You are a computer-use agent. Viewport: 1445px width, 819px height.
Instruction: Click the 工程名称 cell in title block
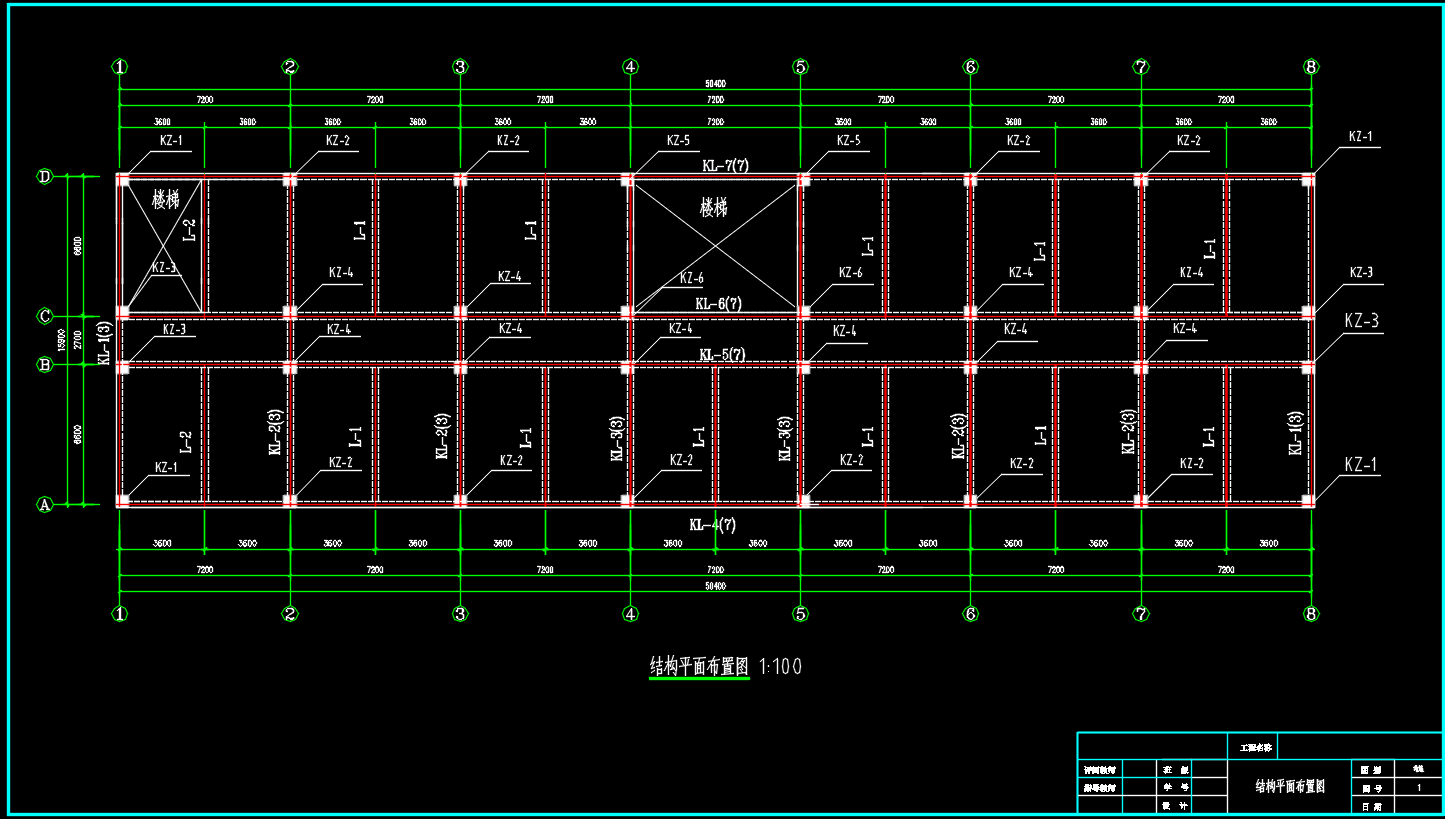pyautogui.click(x=1252, y=746)
